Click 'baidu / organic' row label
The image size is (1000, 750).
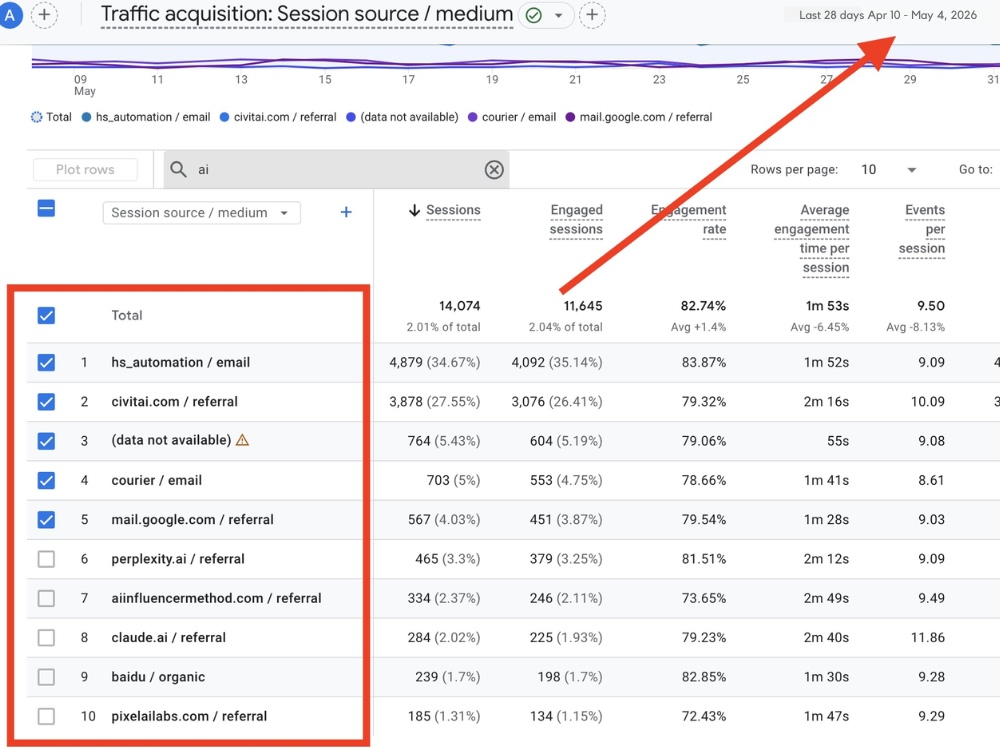coord(158,677)
